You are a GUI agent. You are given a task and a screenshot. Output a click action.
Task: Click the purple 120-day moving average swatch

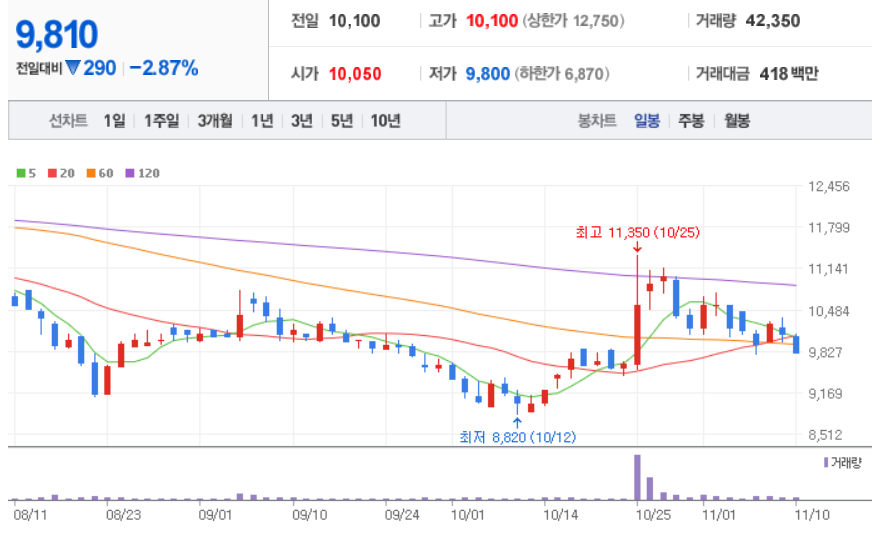130,173
